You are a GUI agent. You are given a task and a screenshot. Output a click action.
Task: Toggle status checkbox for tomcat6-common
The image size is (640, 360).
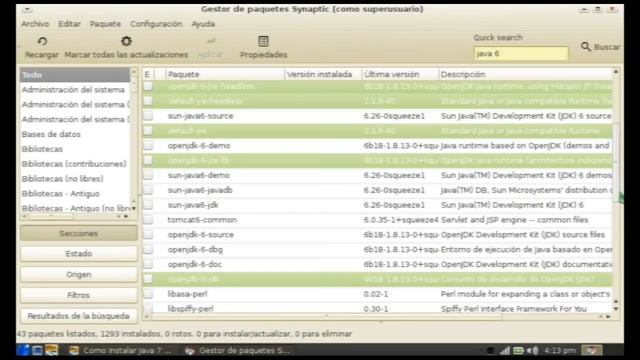148,220
